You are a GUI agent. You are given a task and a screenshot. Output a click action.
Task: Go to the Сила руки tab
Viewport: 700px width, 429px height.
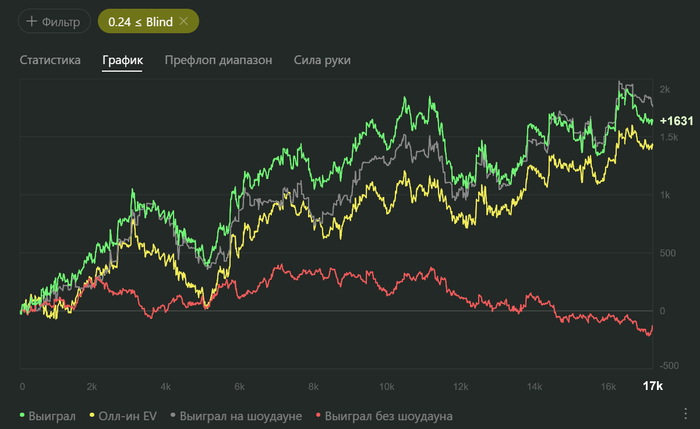tap(322, 60)
